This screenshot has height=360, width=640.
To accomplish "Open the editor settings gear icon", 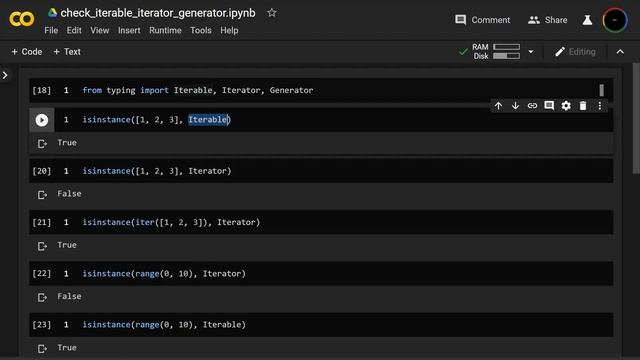I will coord(566,106).
